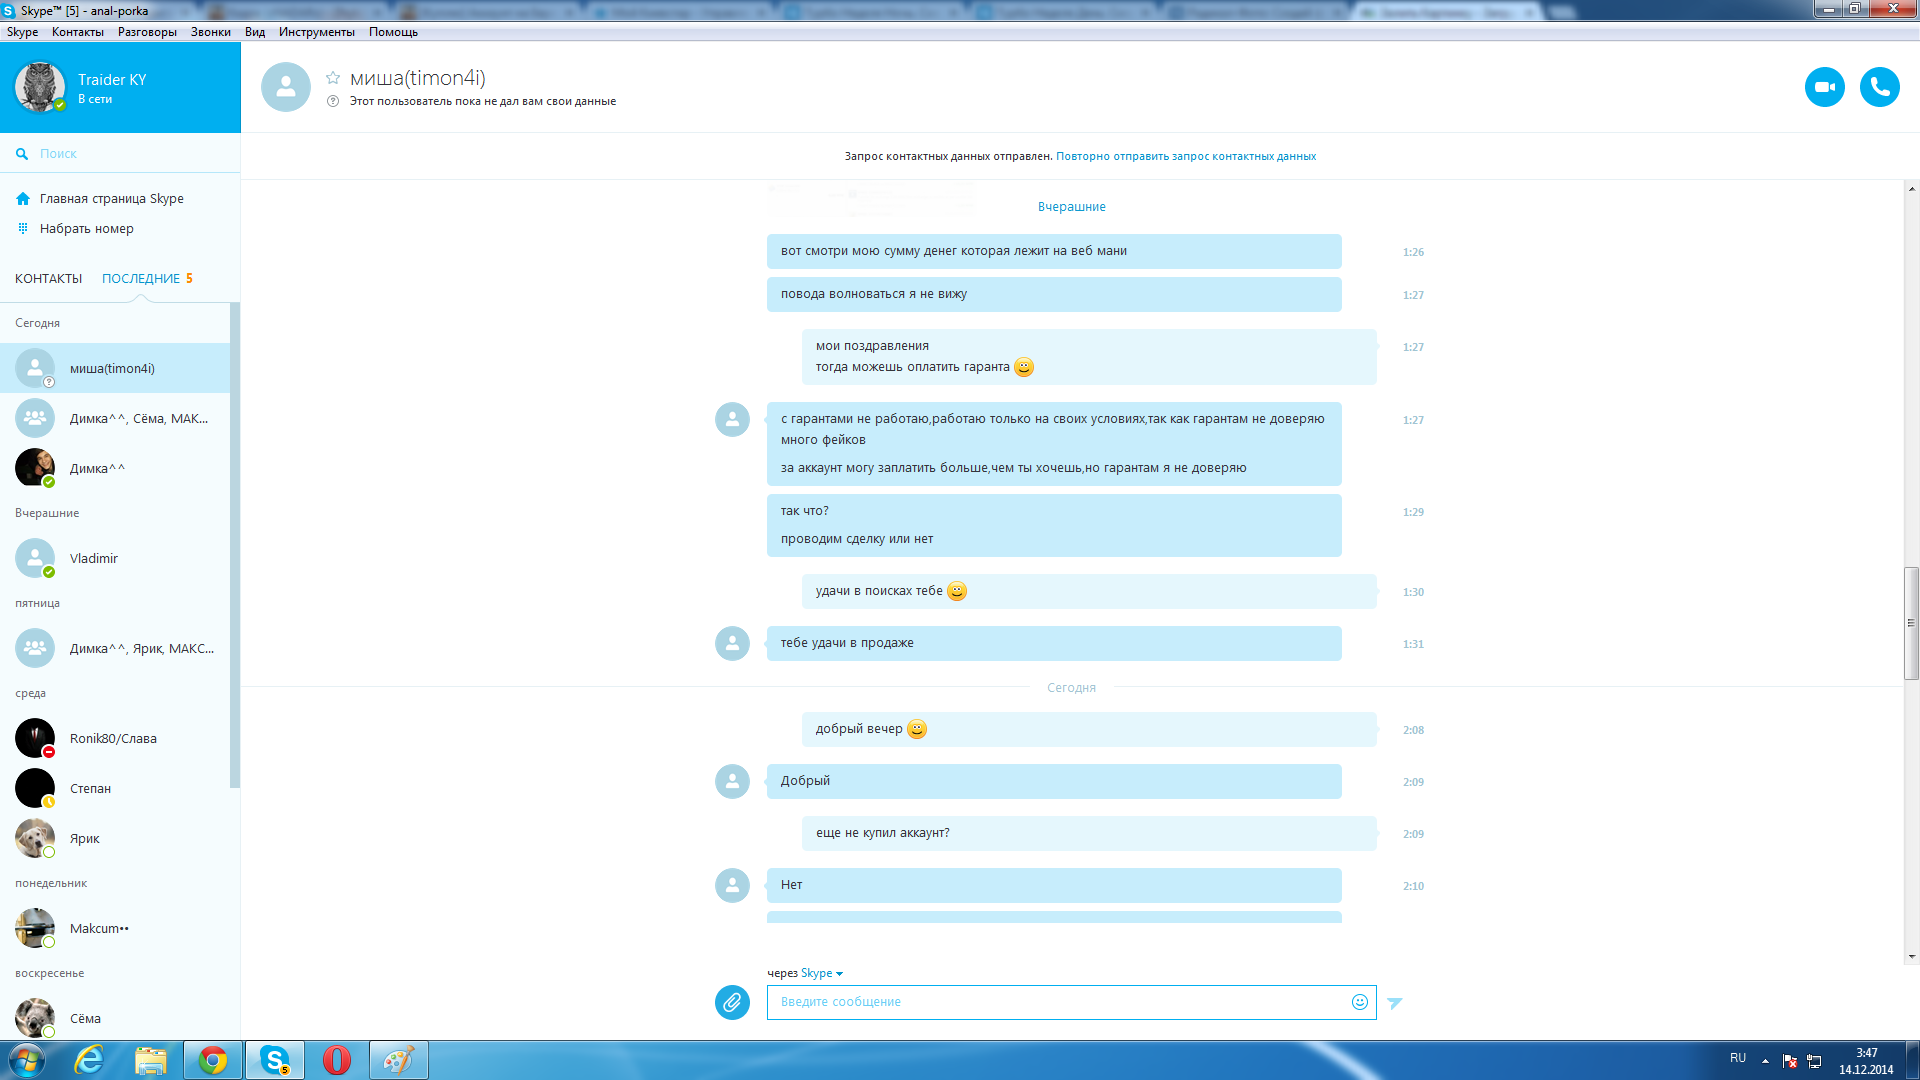Switch to the КОНТАКТЫ tab
The width and height of the screenshot is (1920, 1080).
tap(48, 279)
